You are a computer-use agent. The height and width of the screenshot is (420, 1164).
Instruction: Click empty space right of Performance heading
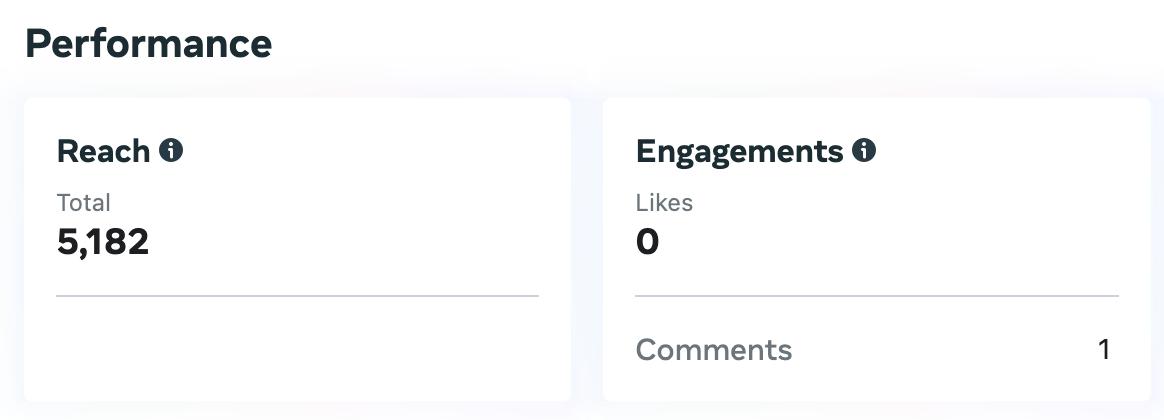pos(700,44)
